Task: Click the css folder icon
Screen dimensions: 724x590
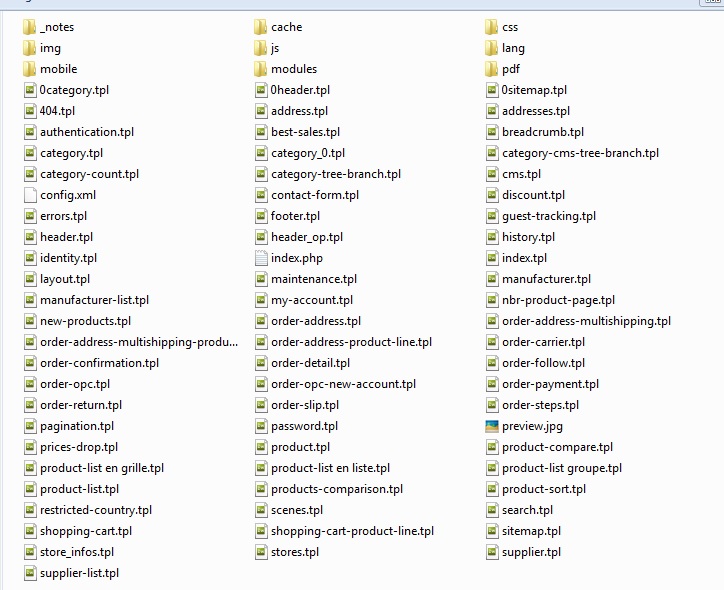Action: pos(492,27)
